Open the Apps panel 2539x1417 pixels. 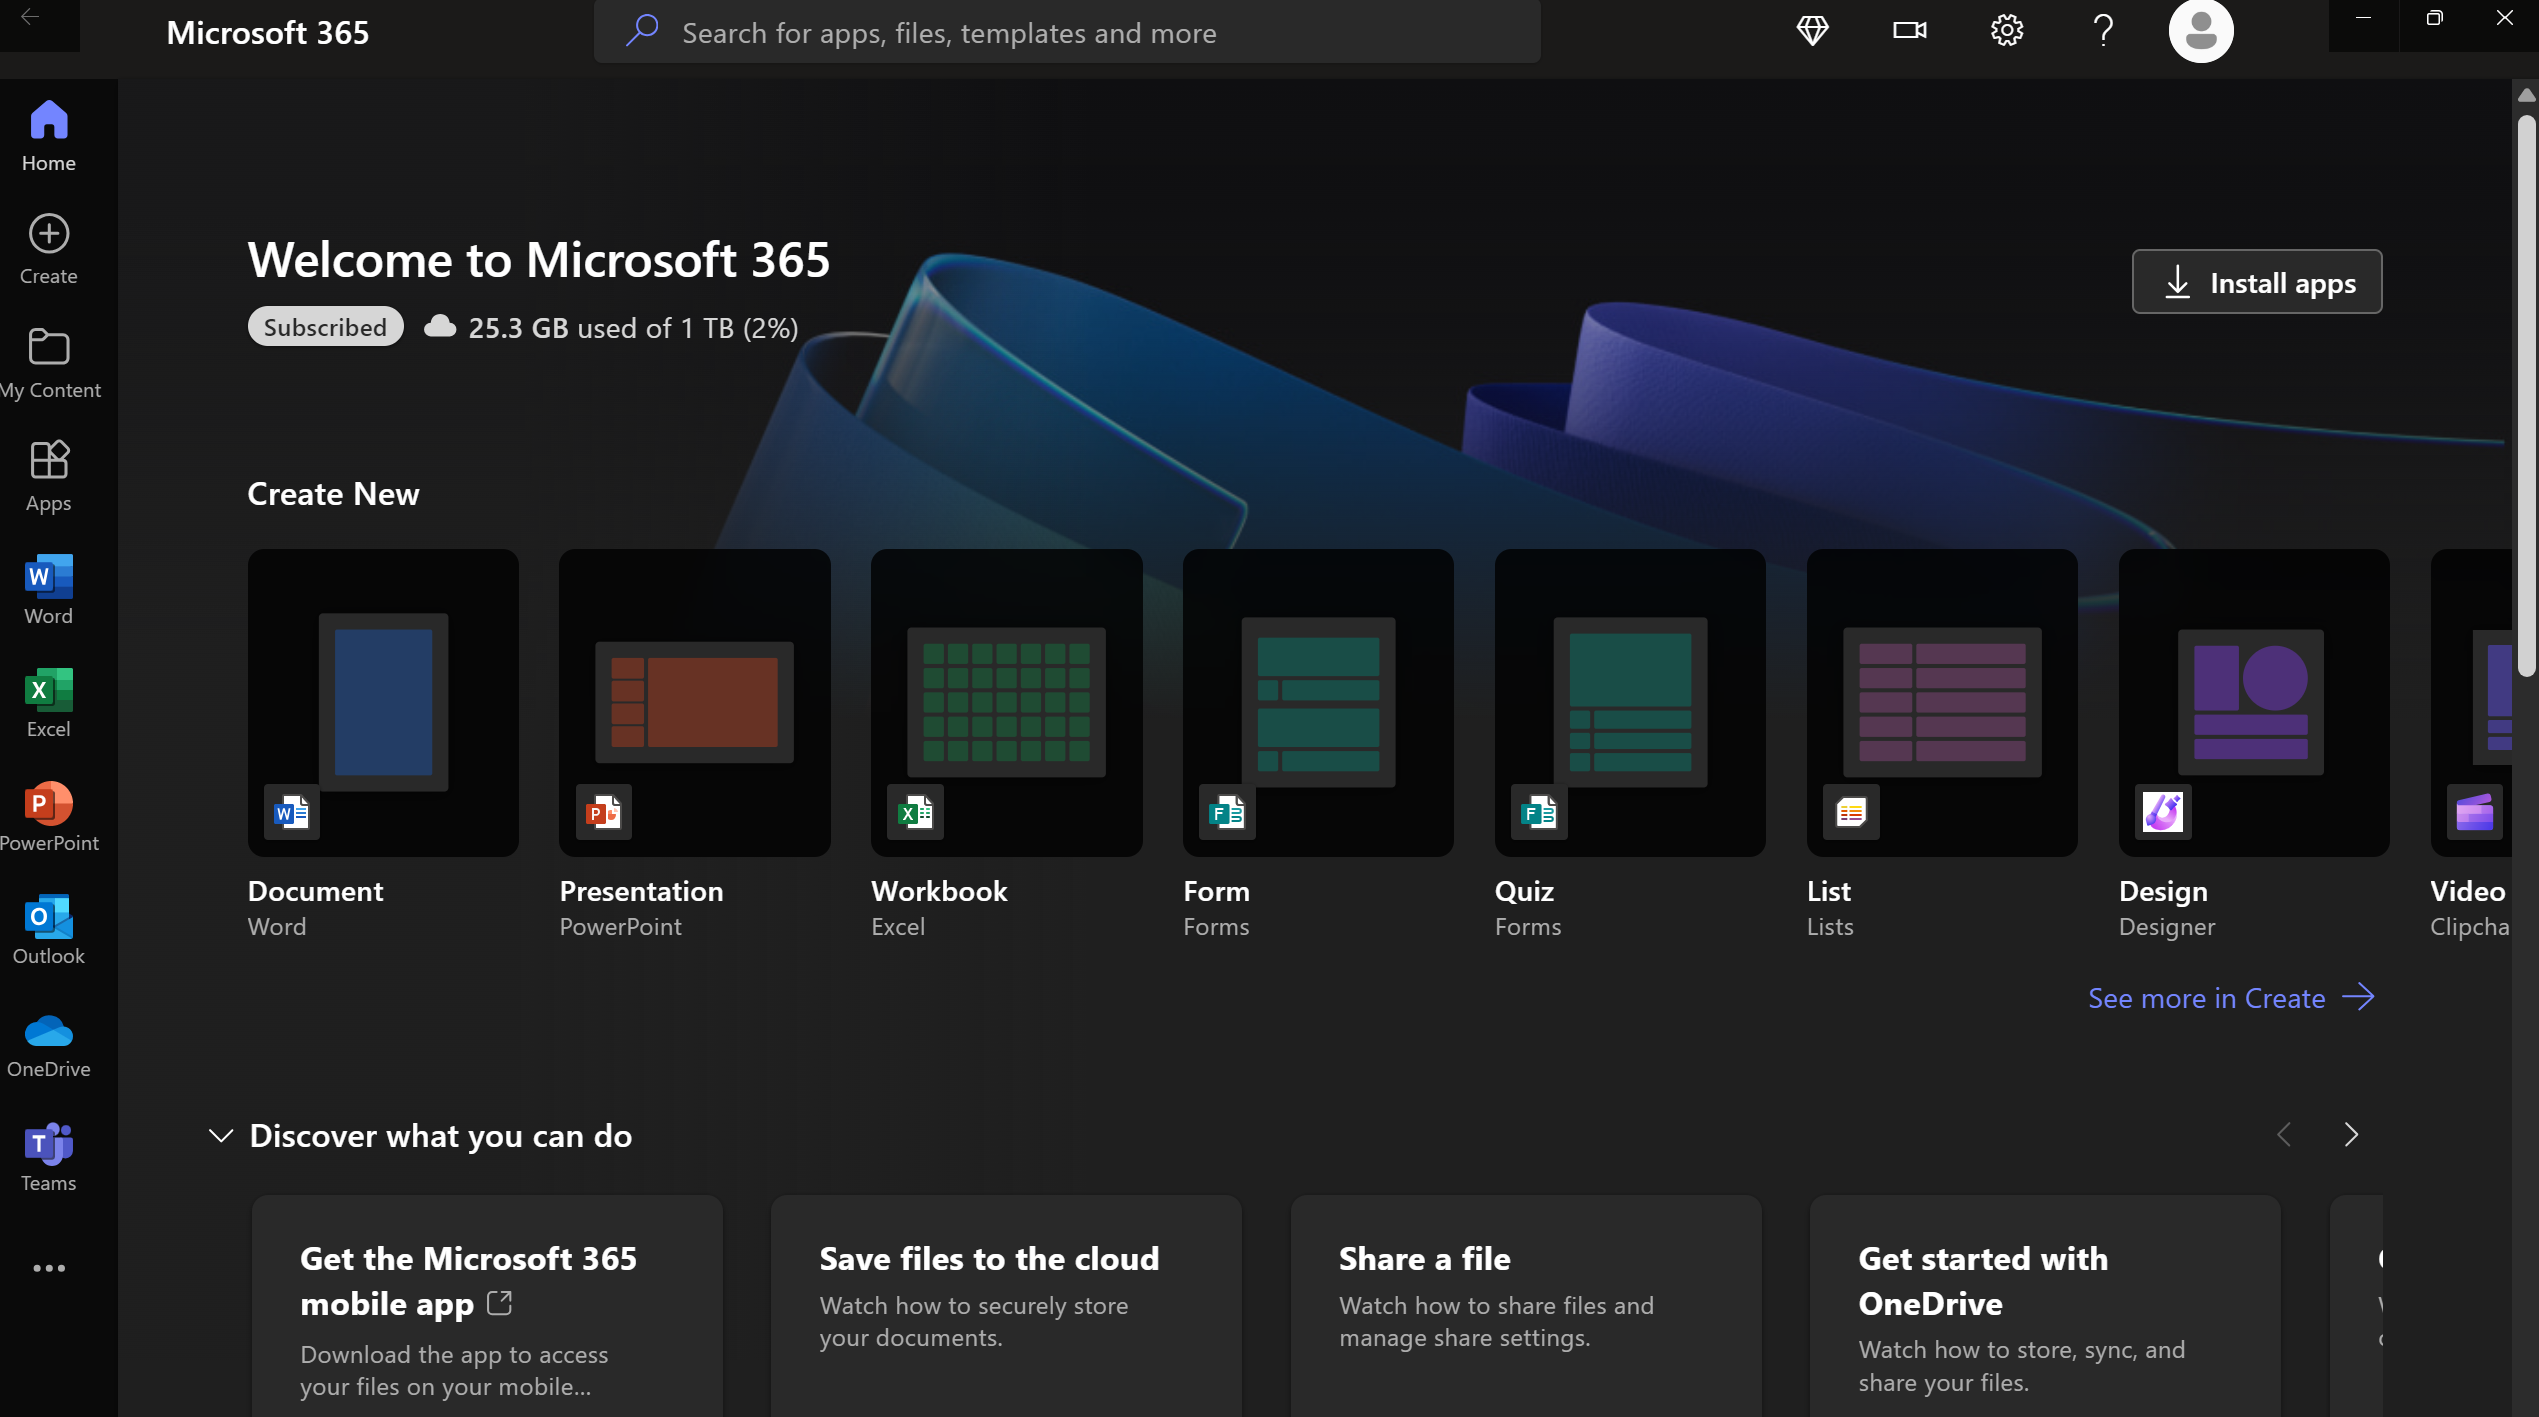click(47, 473)
